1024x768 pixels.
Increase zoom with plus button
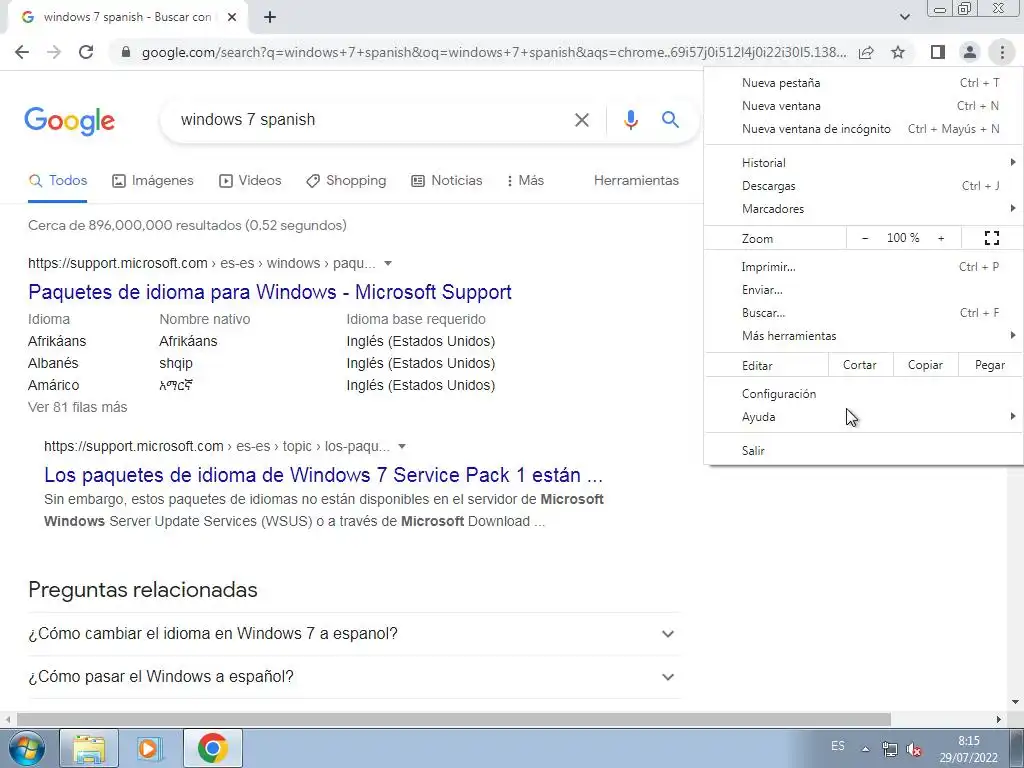point(941,238)
